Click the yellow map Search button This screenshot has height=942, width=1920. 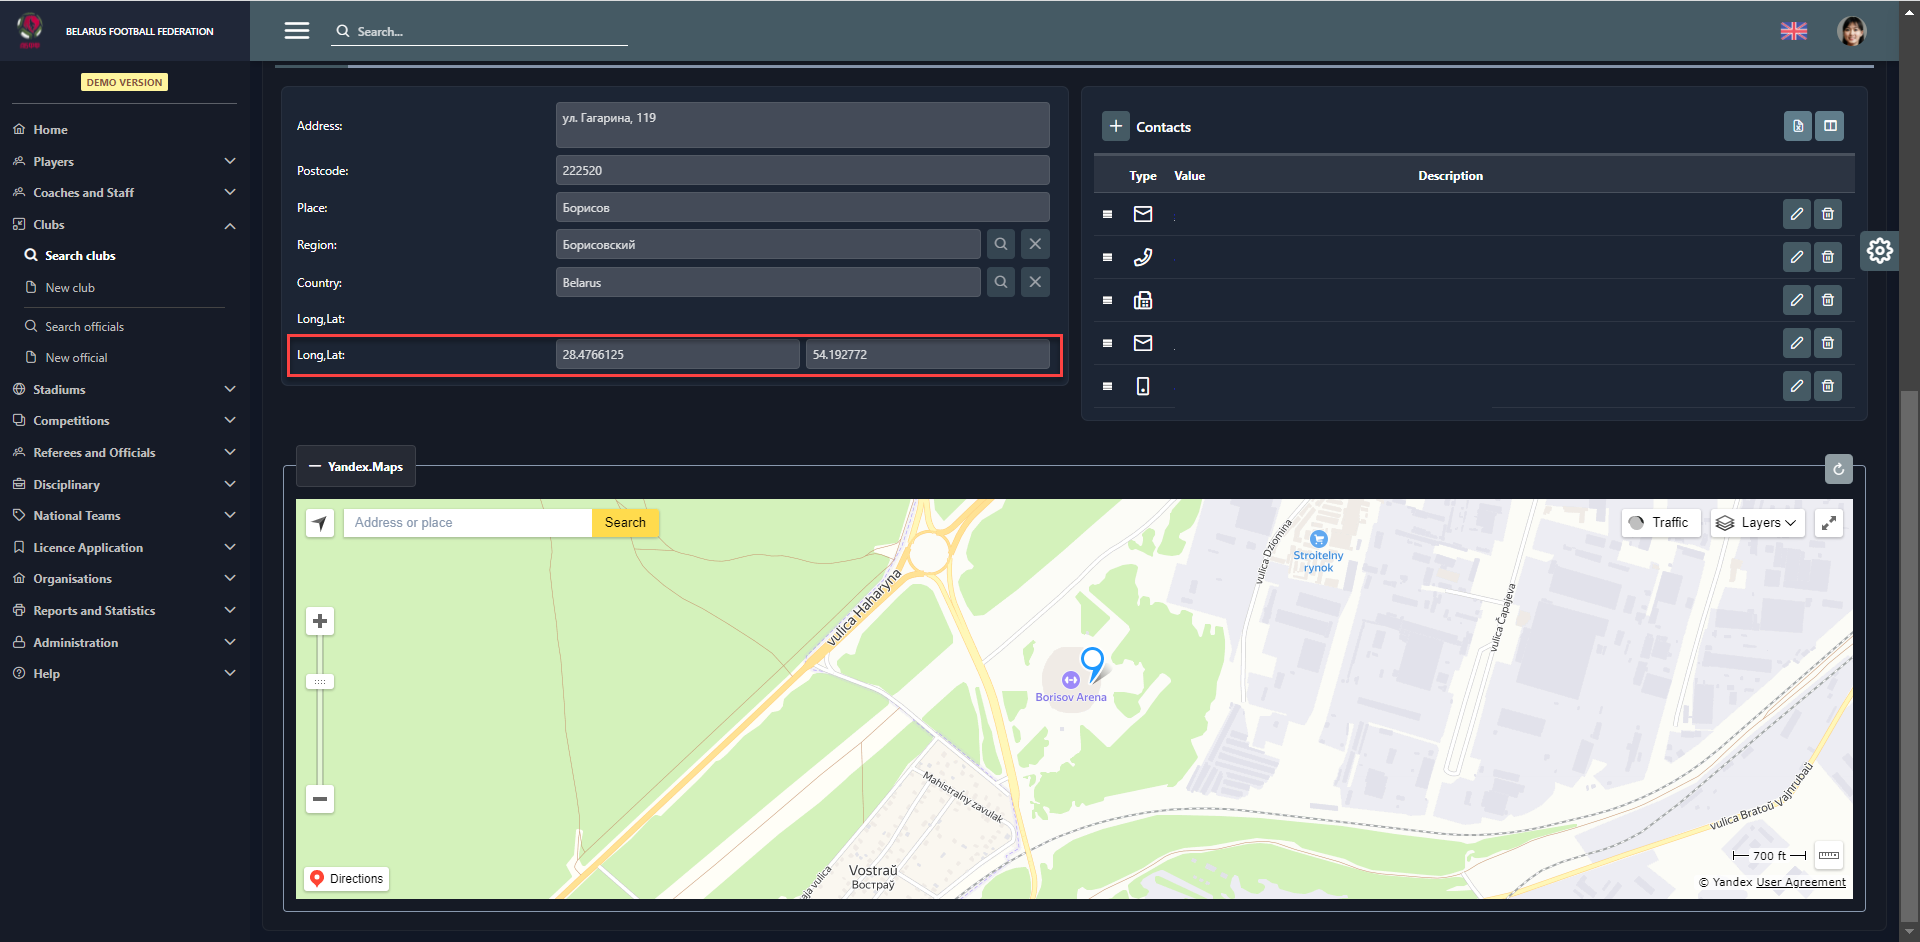(625, 523)
